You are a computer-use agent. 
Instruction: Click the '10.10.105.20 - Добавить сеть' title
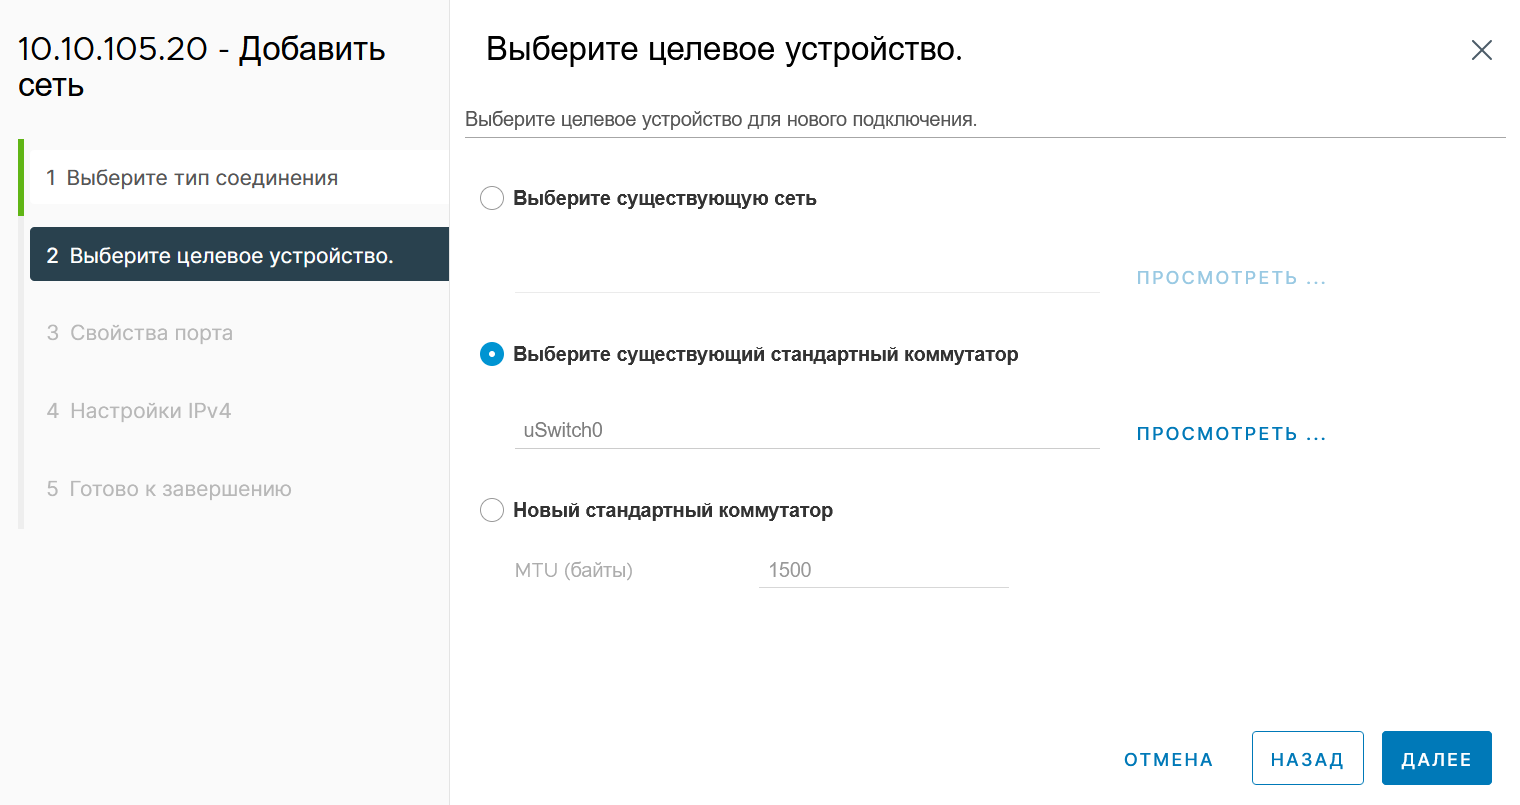pos(202,66)
